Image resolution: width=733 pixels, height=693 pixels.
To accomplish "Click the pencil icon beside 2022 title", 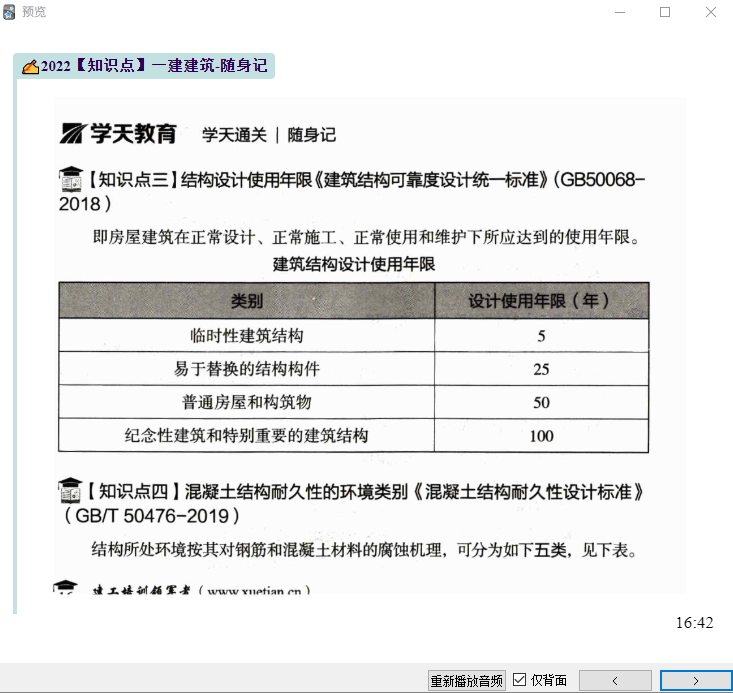I will click(x=30, y=67).
